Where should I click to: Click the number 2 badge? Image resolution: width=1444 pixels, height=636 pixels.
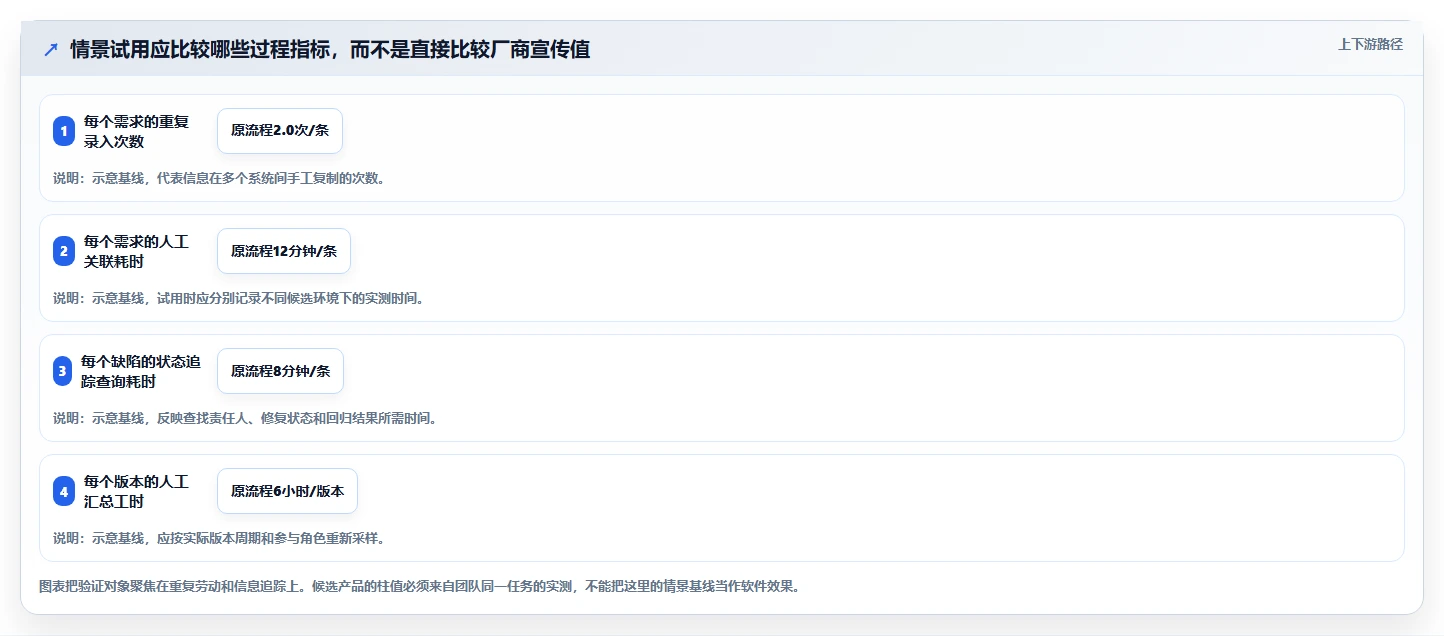pos(64,251)
